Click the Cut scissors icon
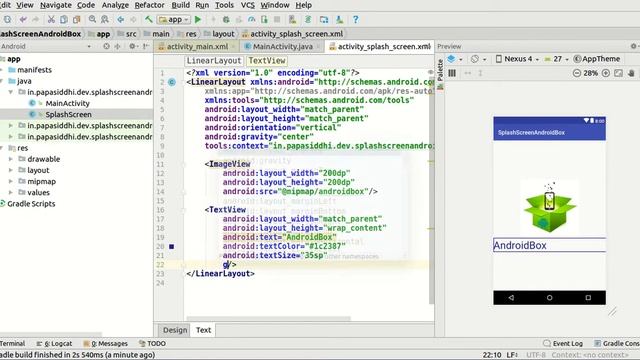The height and width of the screenshot is (360, 640). 51,19
